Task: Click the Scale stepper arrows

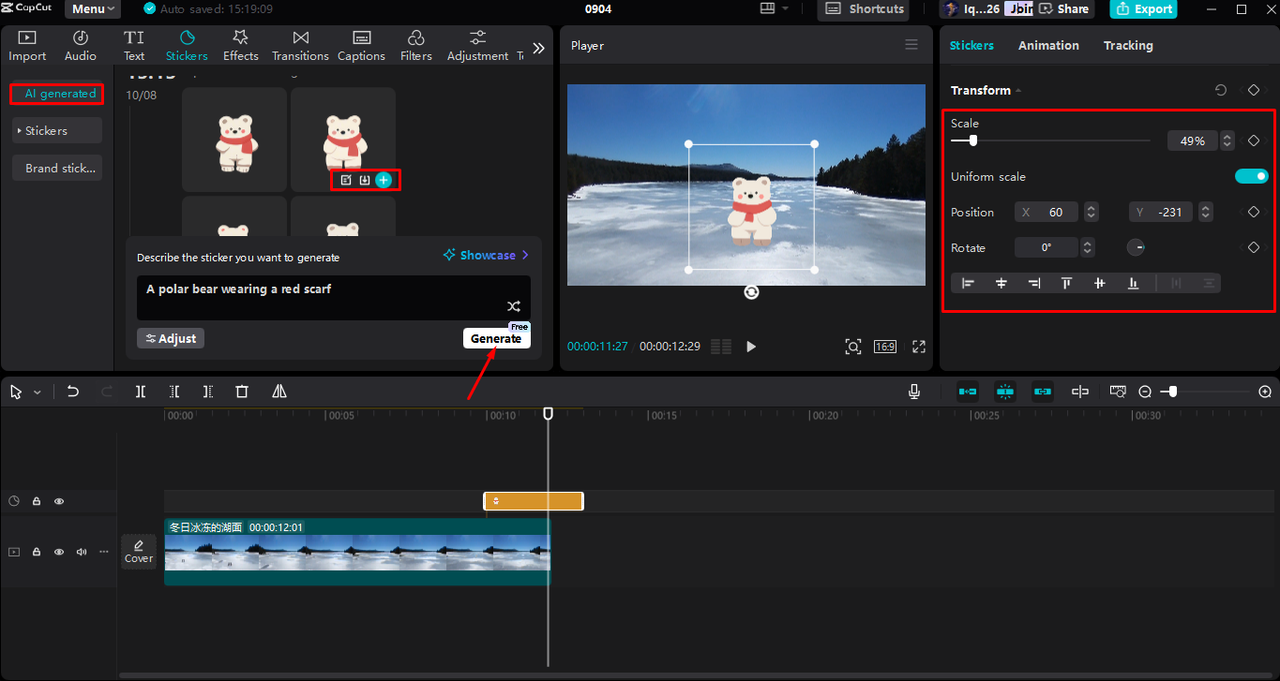Action: [x=1227, y=141]
